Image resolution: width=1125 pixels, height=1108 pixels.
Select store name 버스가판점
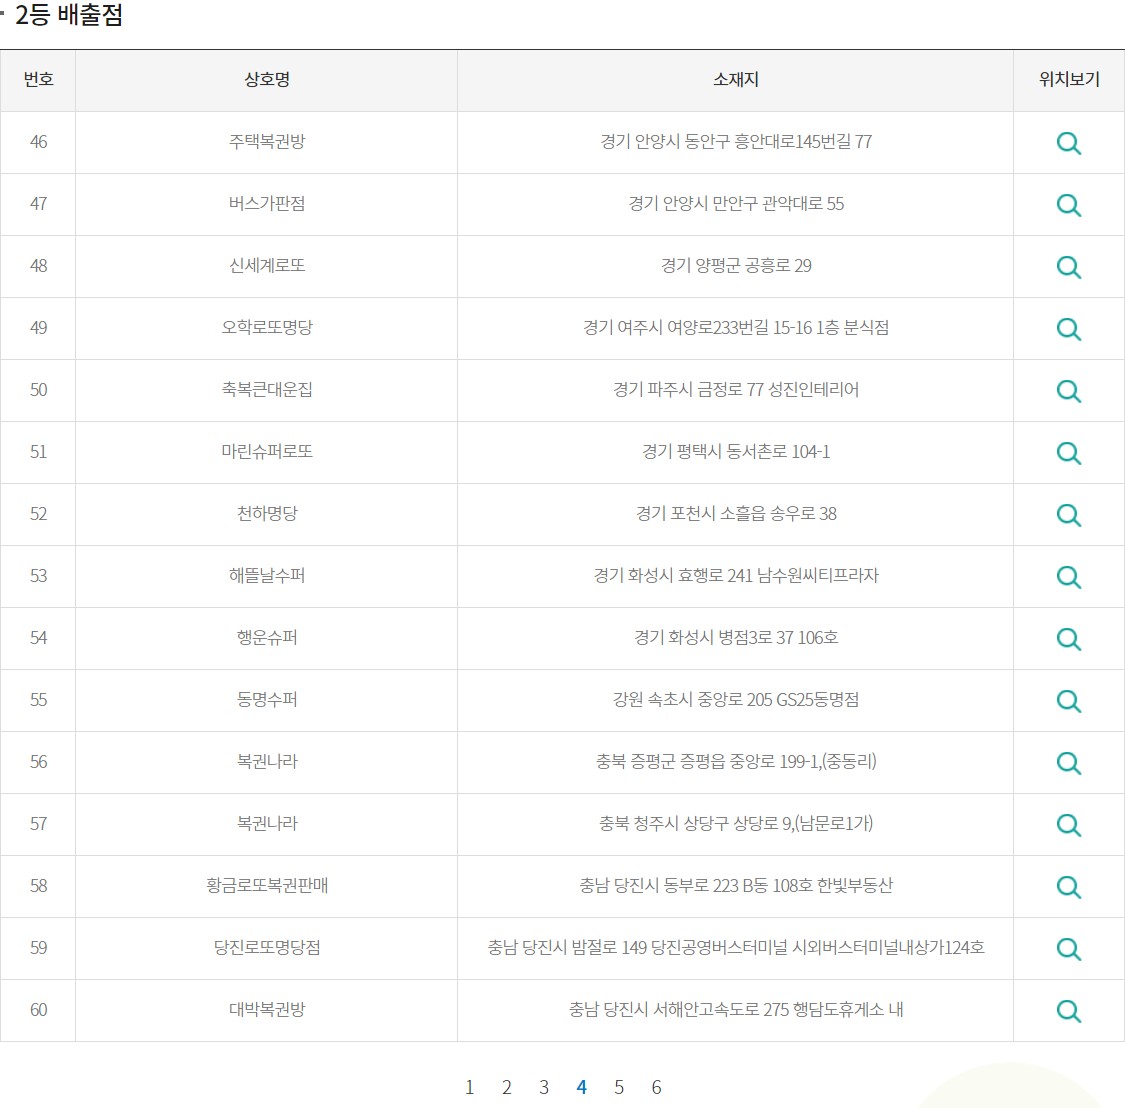coord(267,204)
